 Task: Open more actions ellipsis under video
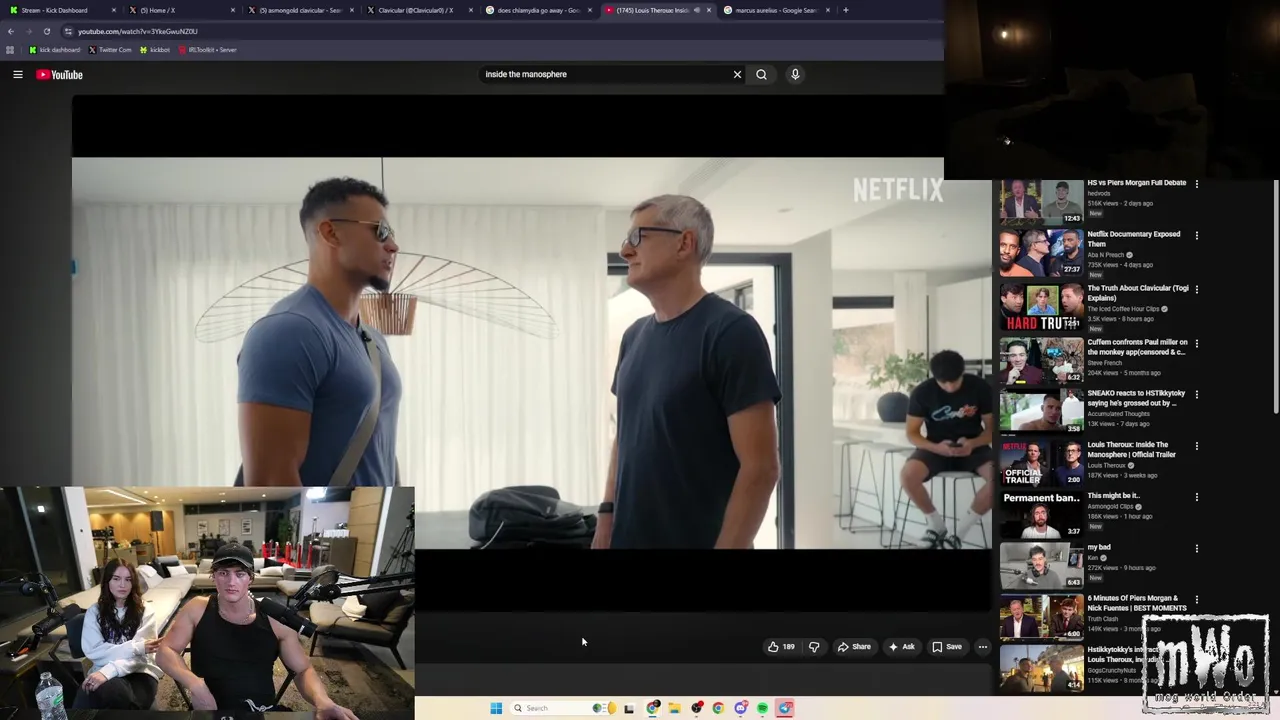coord(982,647)
